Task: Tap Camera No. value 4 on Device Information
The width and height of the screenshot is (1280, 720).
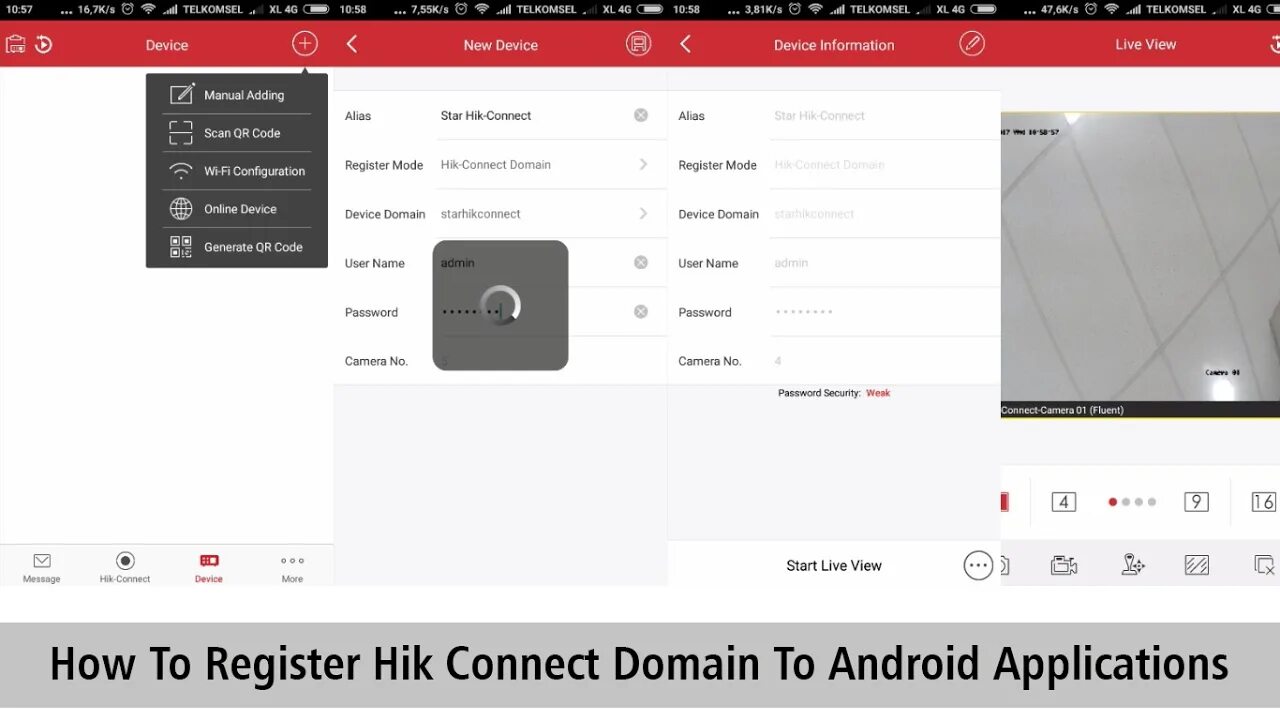Action: click(778, 361)
